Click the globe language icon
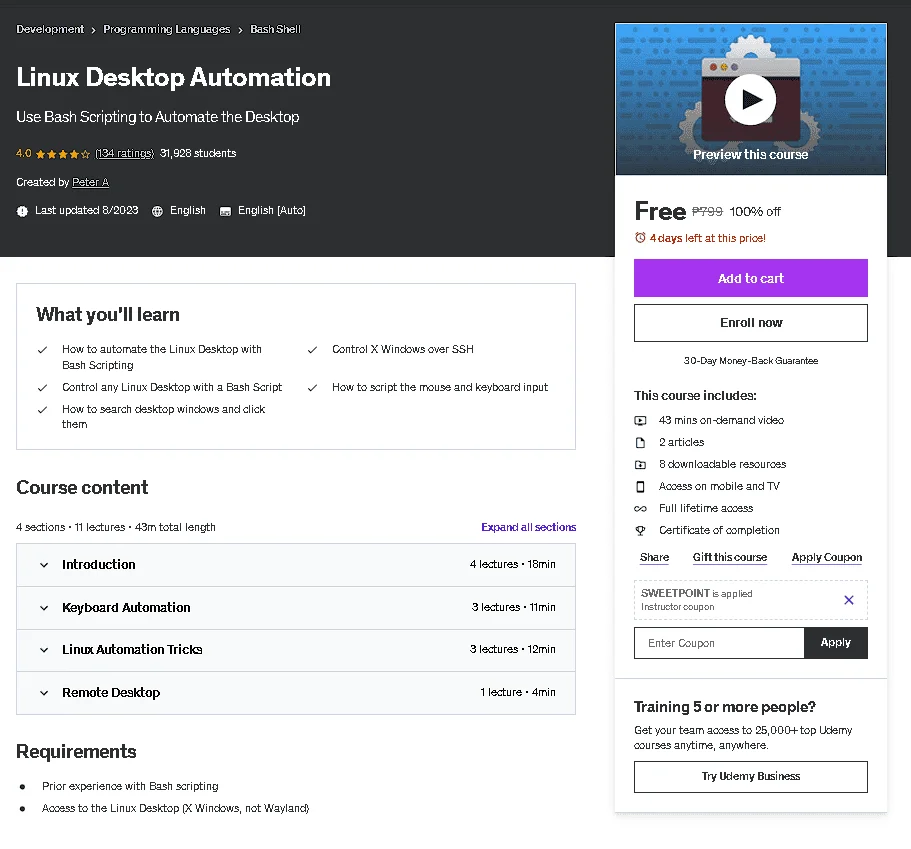 pyautogui.click(x=157, y=212)
